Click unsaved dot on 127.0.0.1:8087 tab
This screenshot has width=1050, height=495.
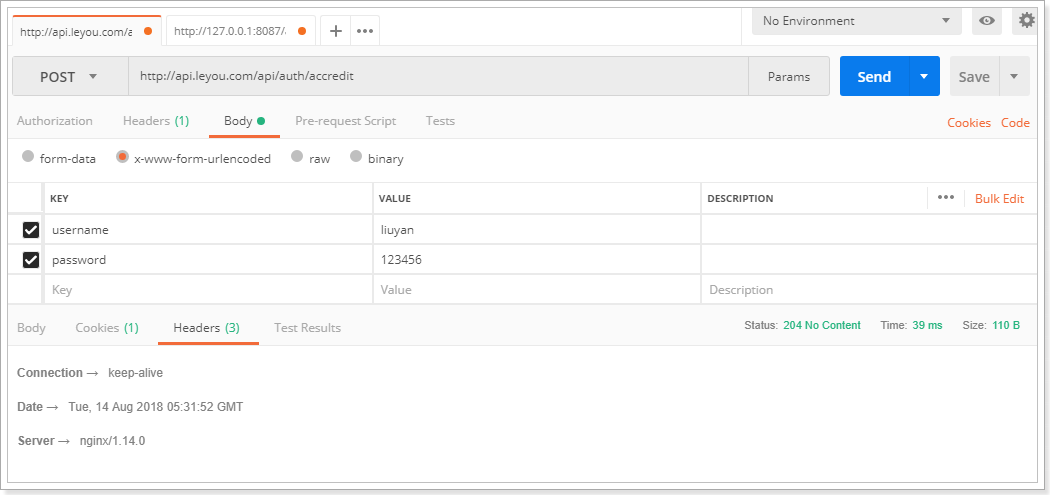click(302, 31)
